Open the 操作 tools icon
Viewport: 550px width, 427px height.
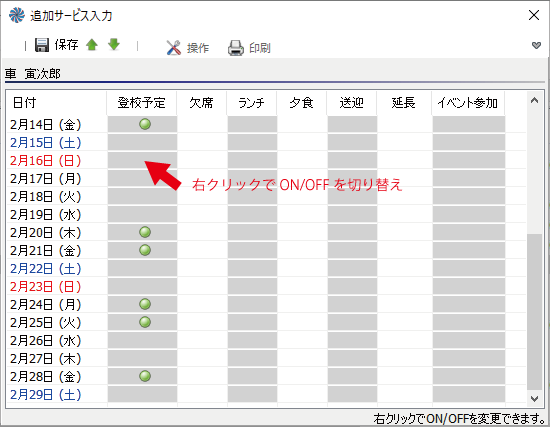[x=174, y=48]
